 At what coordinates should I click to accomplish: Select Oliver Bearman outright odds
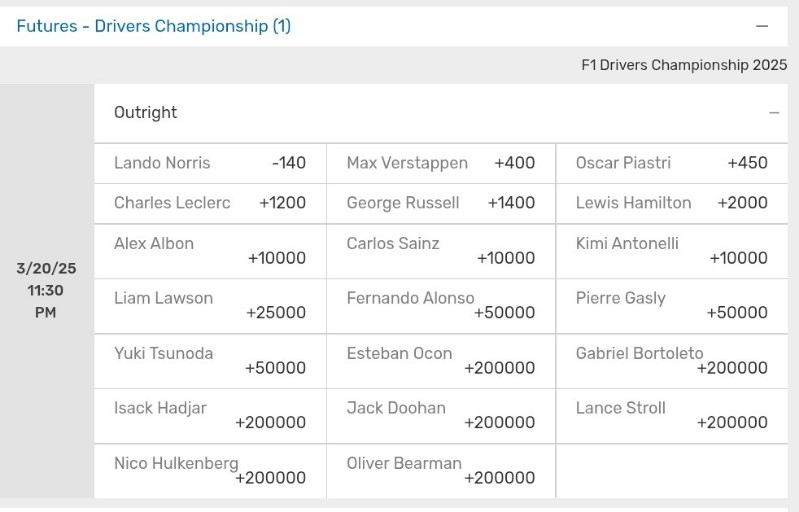coord(441,471)
